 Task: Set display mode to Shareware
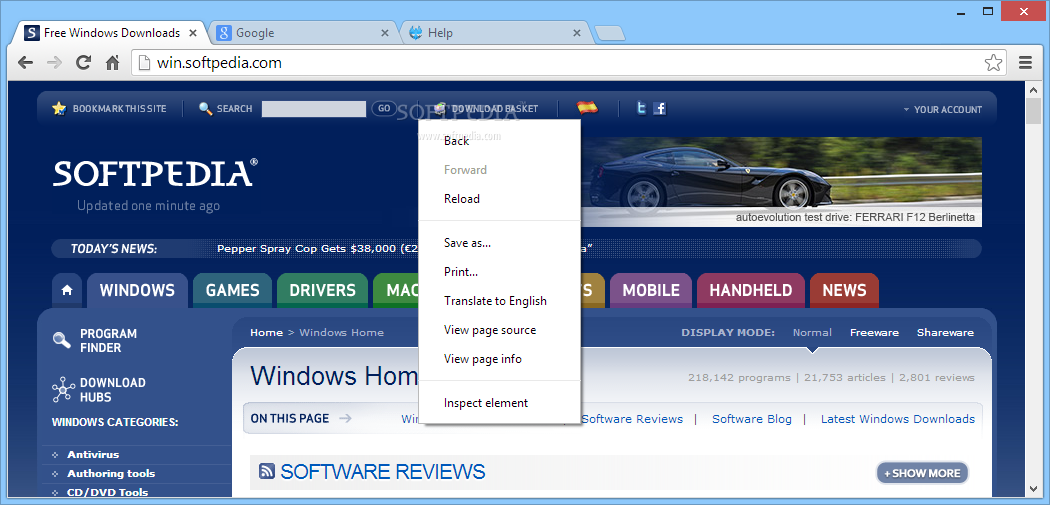click(946, 333)
